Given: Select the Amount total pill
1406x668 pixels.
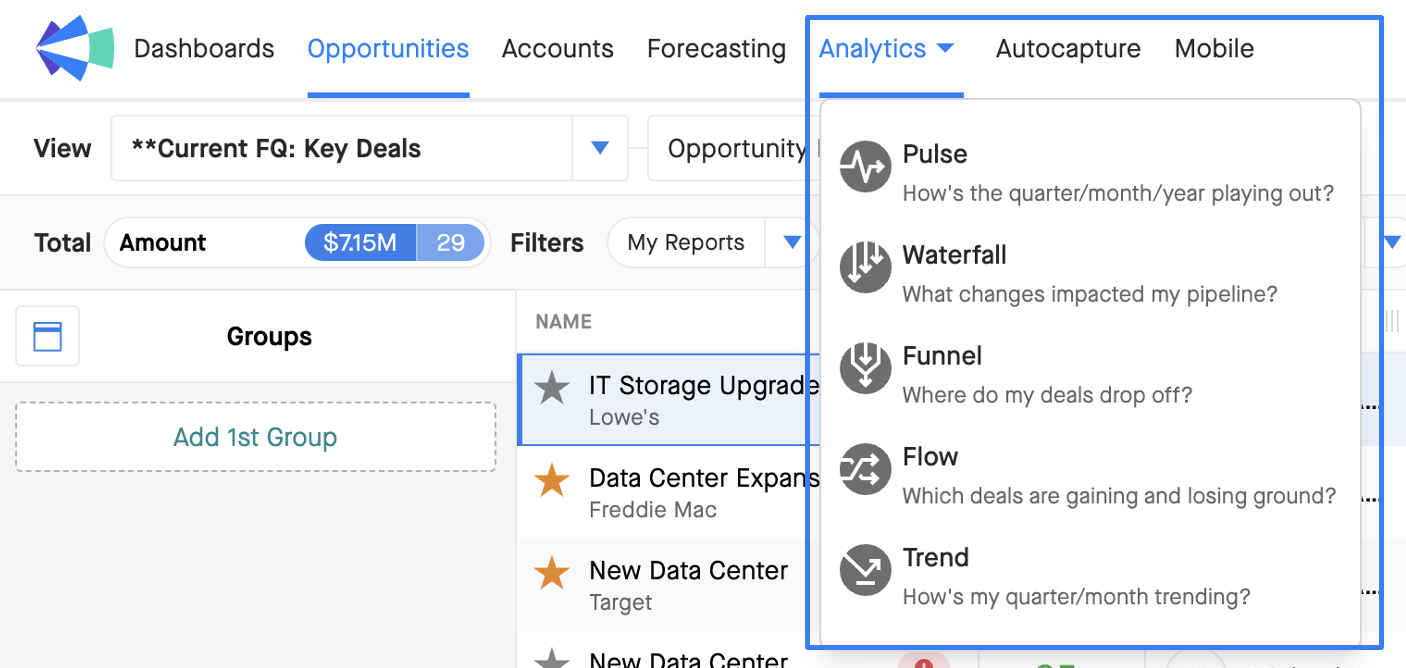Looking at the screenshot, I should point(297,242).
